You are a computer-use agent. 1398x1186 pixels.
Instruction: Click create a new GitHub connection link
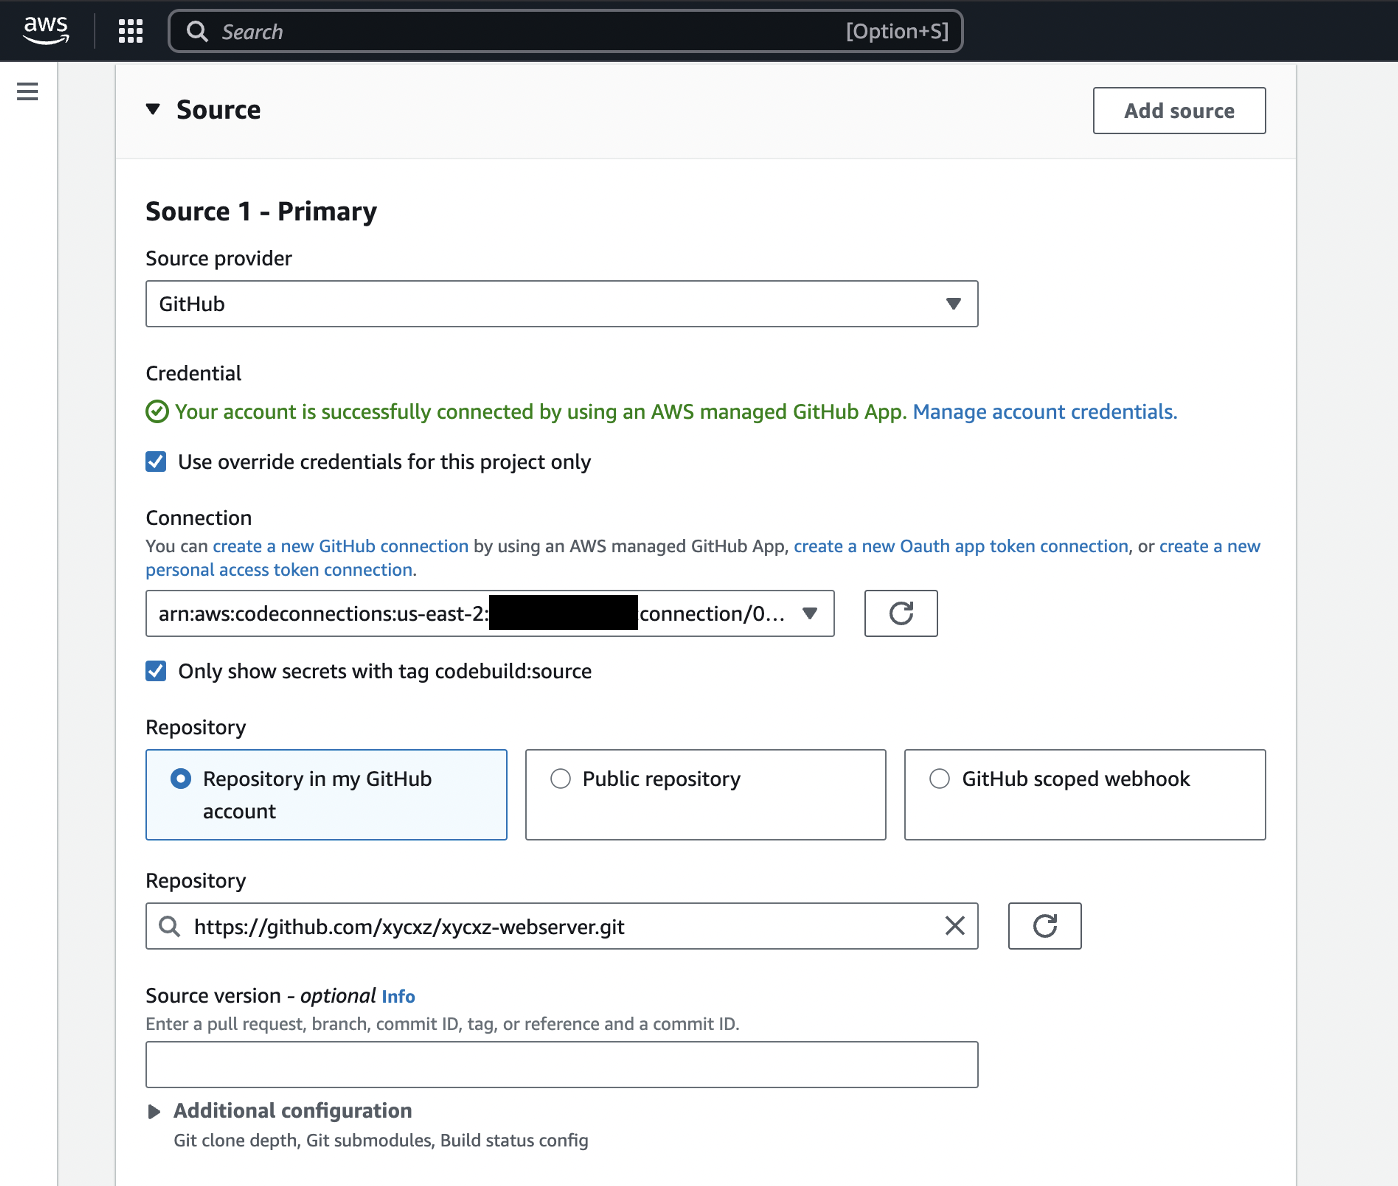click(340, 546)
